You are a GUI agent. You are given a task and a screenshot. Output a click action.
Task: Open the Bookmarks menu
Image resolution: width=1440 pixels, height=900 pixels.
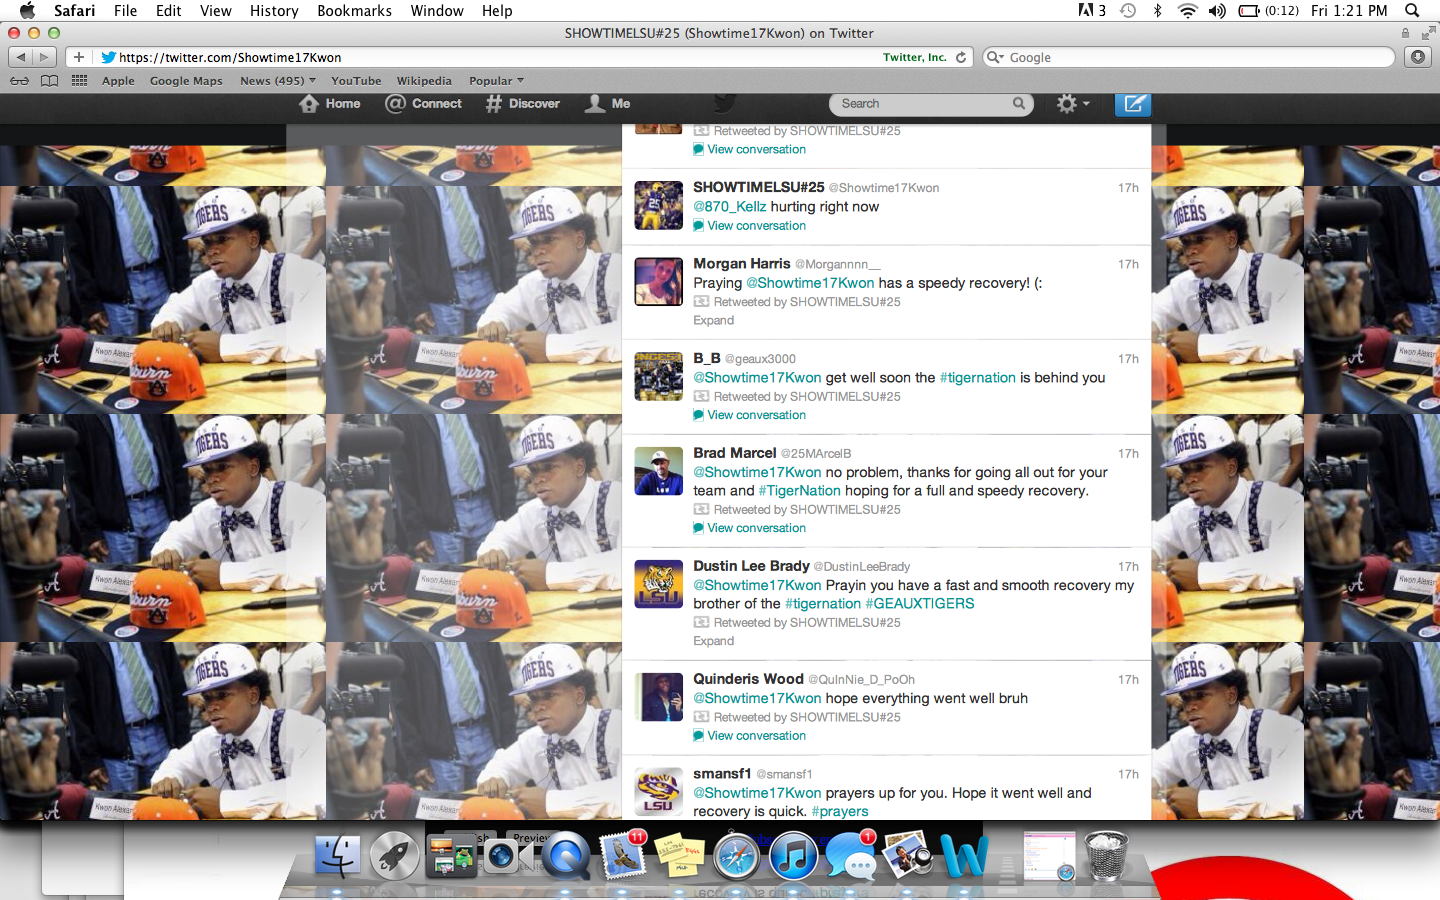tap(354, 11)
